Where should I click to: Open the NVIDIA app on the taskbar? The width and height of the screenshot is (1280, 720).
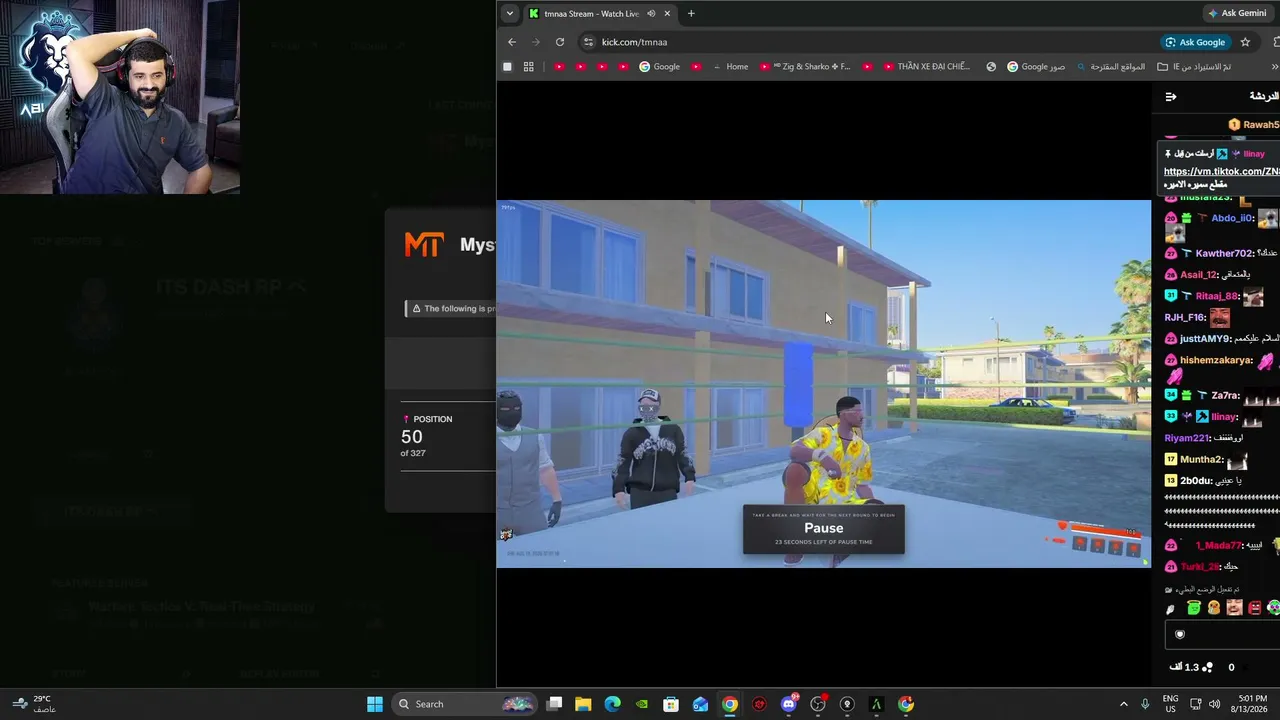pos(642,704)
